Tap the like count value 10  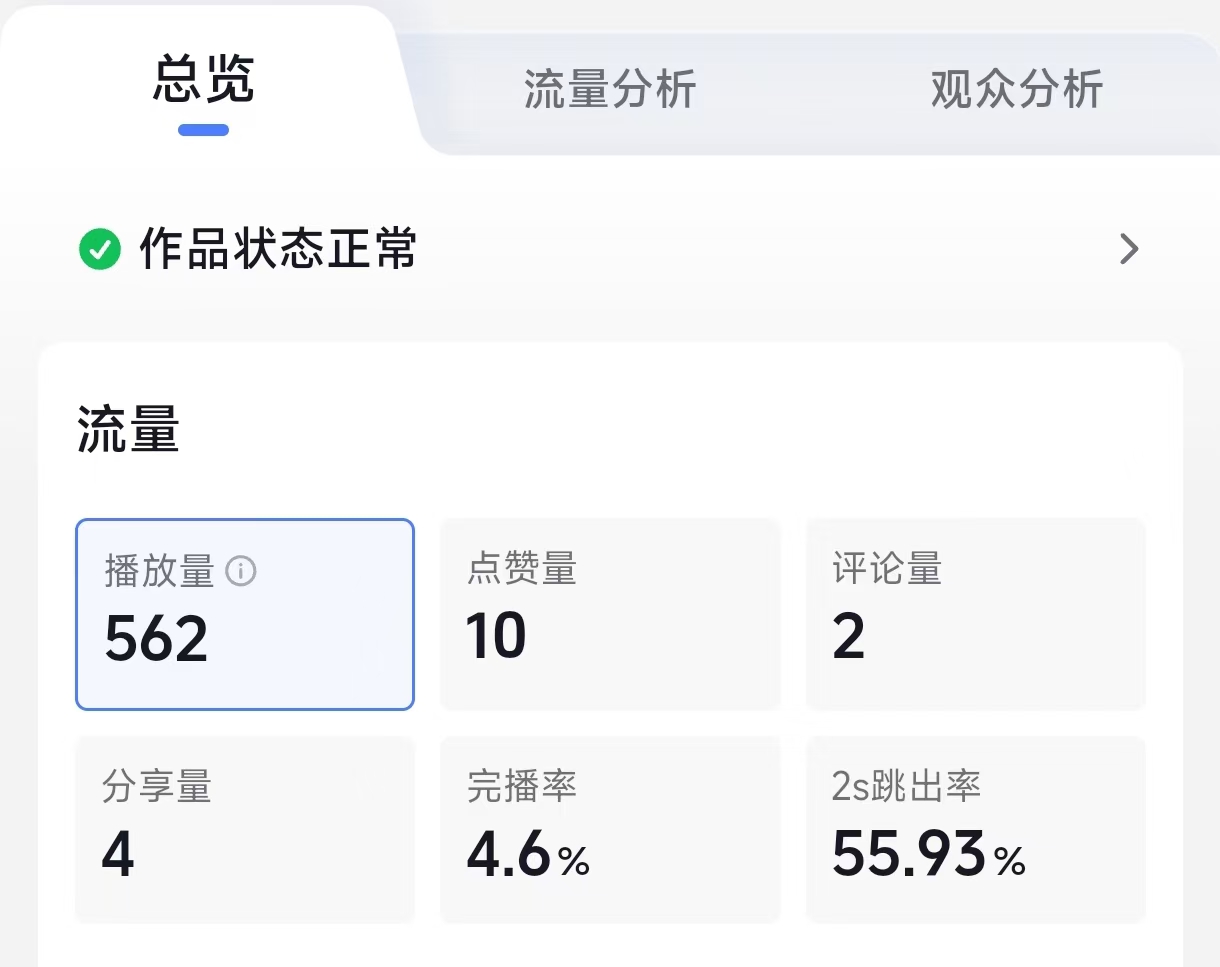496,636
